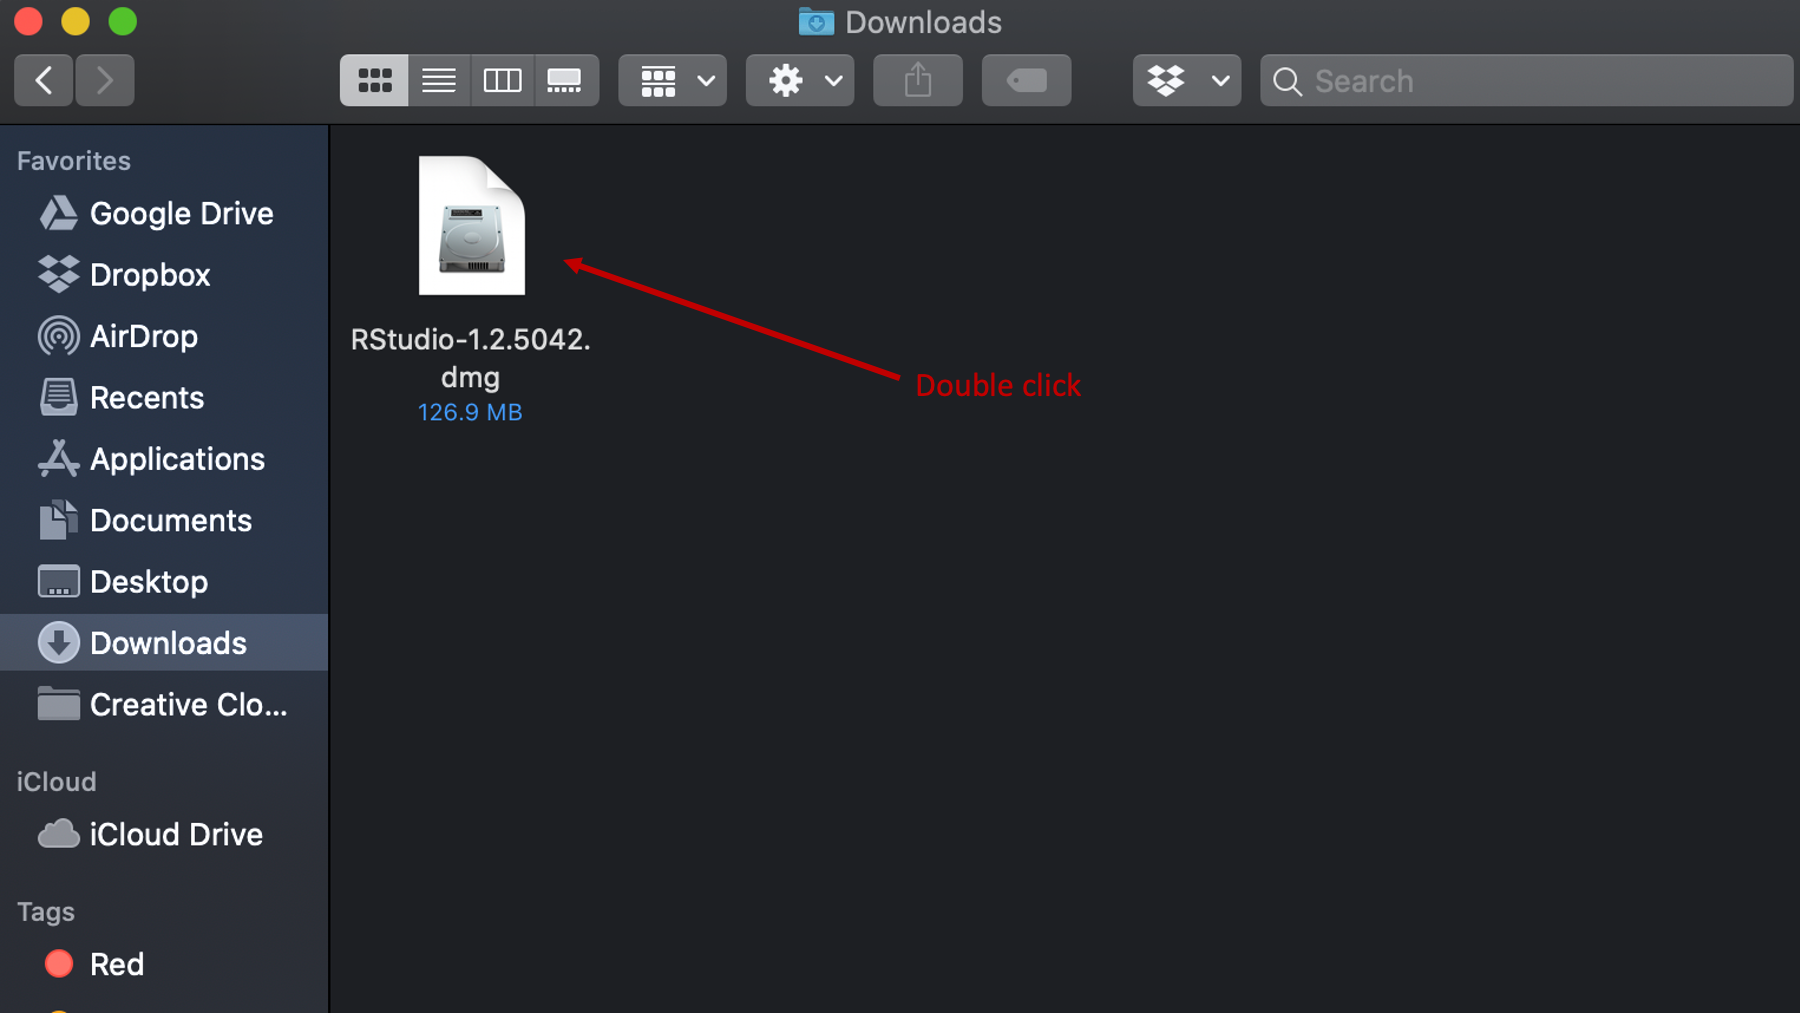This screenshot has height=1013, width=1800.
Task: Click in the Search field
Action: click(1526, 80)
